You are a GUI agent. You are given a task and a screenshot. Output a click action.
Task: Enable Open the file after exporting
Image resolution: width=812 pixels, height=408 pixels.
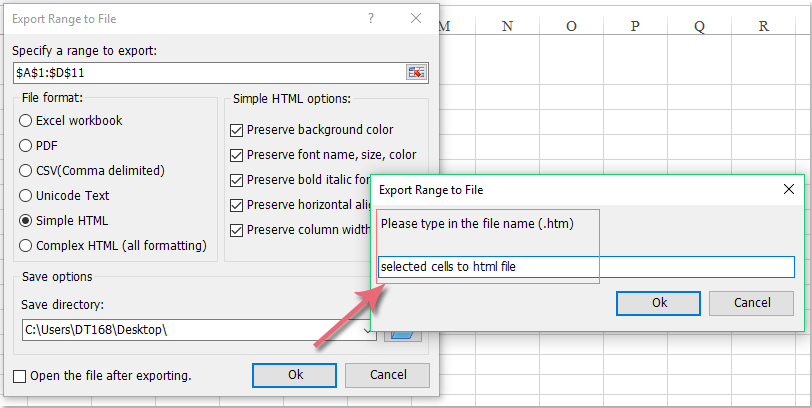tap(21, 376)
